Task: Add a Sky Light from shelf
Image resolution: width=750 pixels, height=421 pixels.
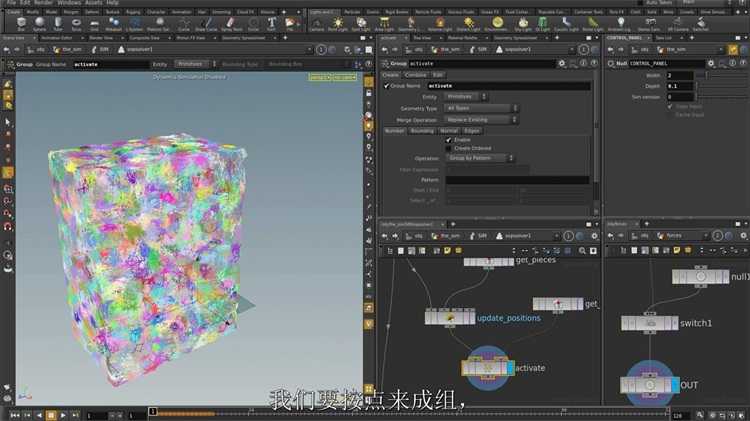Action: click(x=523, y=24)
